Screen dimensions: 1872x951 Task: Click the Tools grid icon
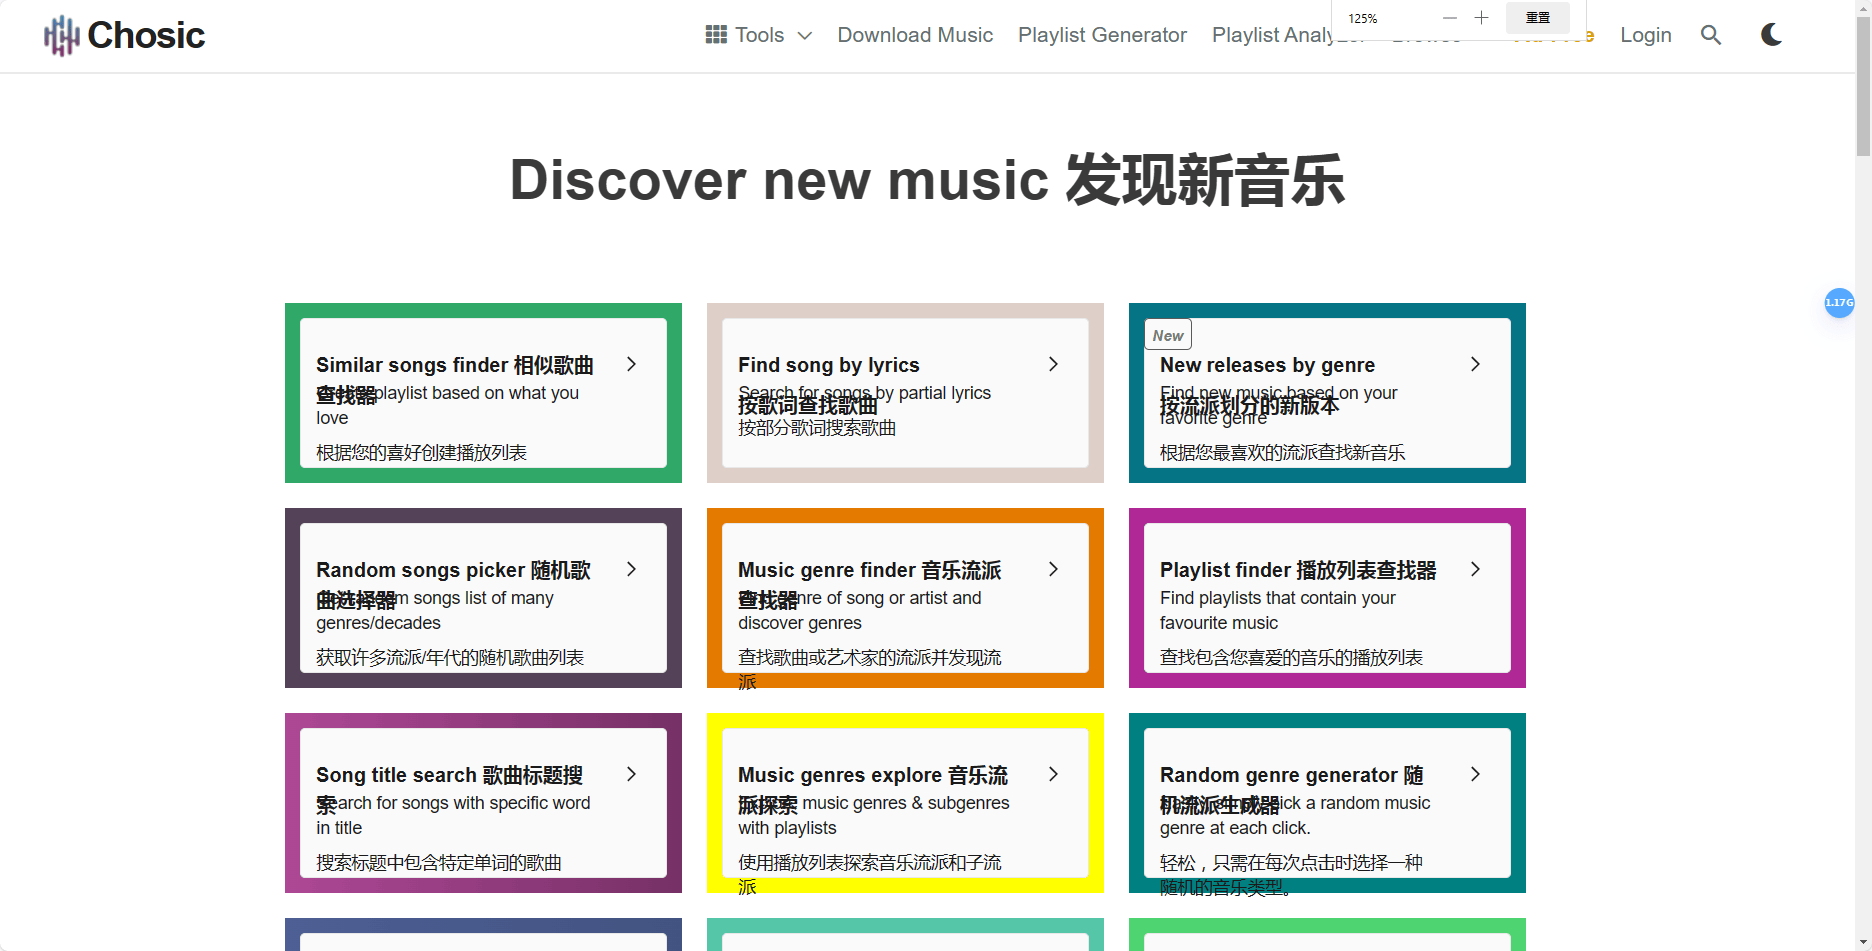(x=716, y=35)
